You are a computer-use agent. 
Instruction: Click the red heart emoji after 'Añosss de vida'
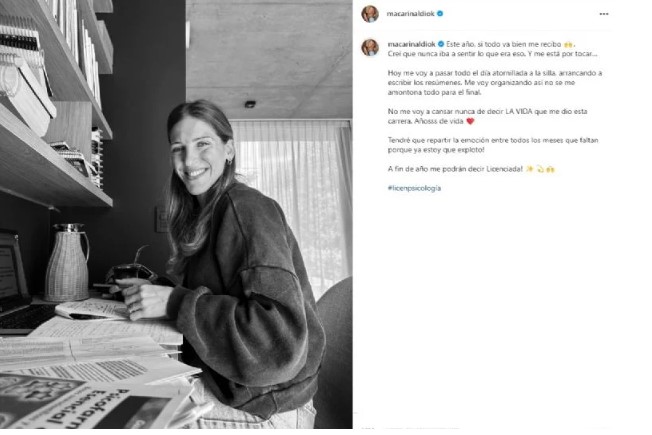pos(470,121)
